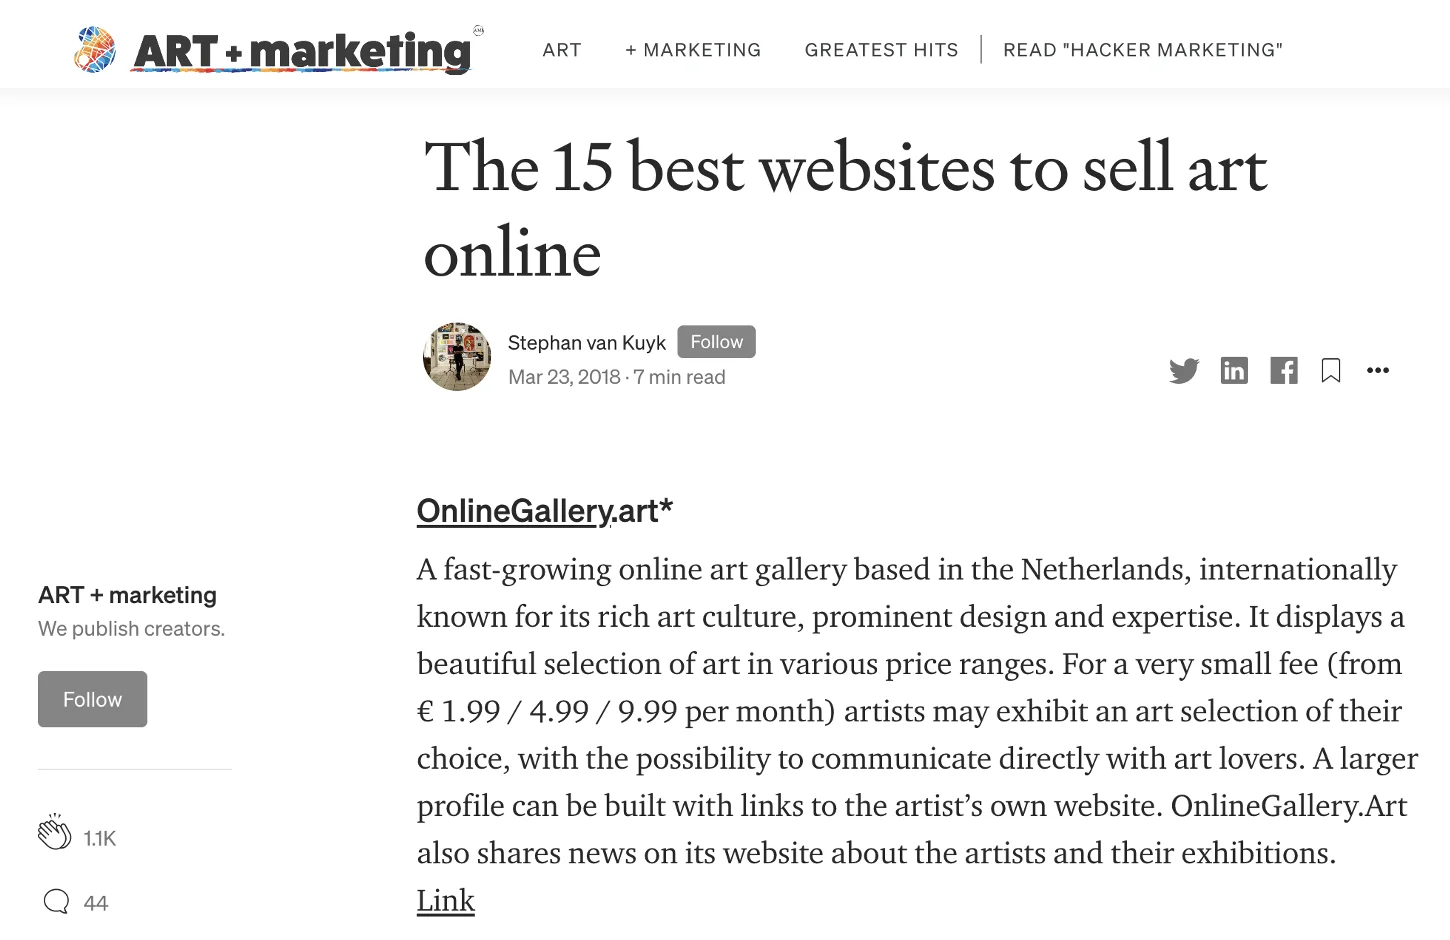Clap for this article
The height and width of the screenshot is (940, 1450).
tap(54, 832)
